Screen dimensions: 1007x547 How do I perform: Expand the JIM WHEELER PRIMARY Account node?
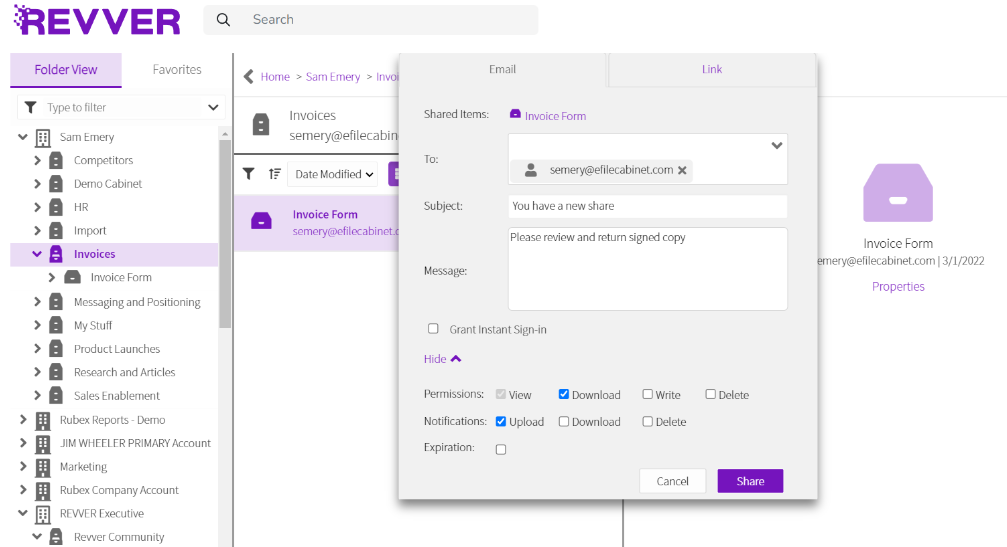pos(23,443)
